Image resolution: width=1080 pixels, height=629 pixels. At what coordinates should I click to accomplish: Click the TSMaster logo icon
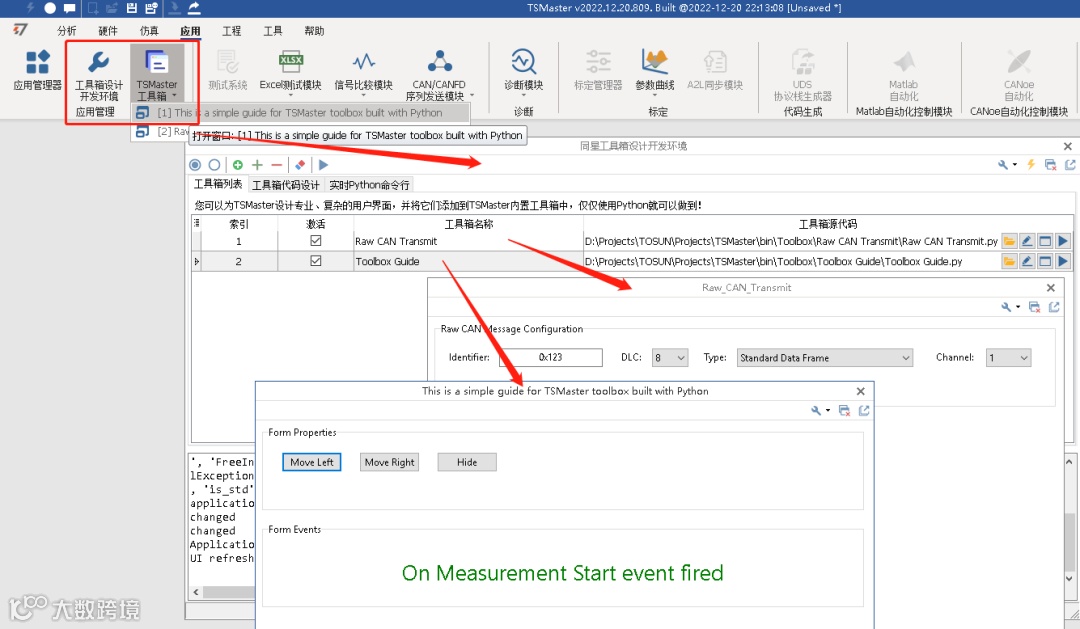pyautogui.click(x=21, y=30)
